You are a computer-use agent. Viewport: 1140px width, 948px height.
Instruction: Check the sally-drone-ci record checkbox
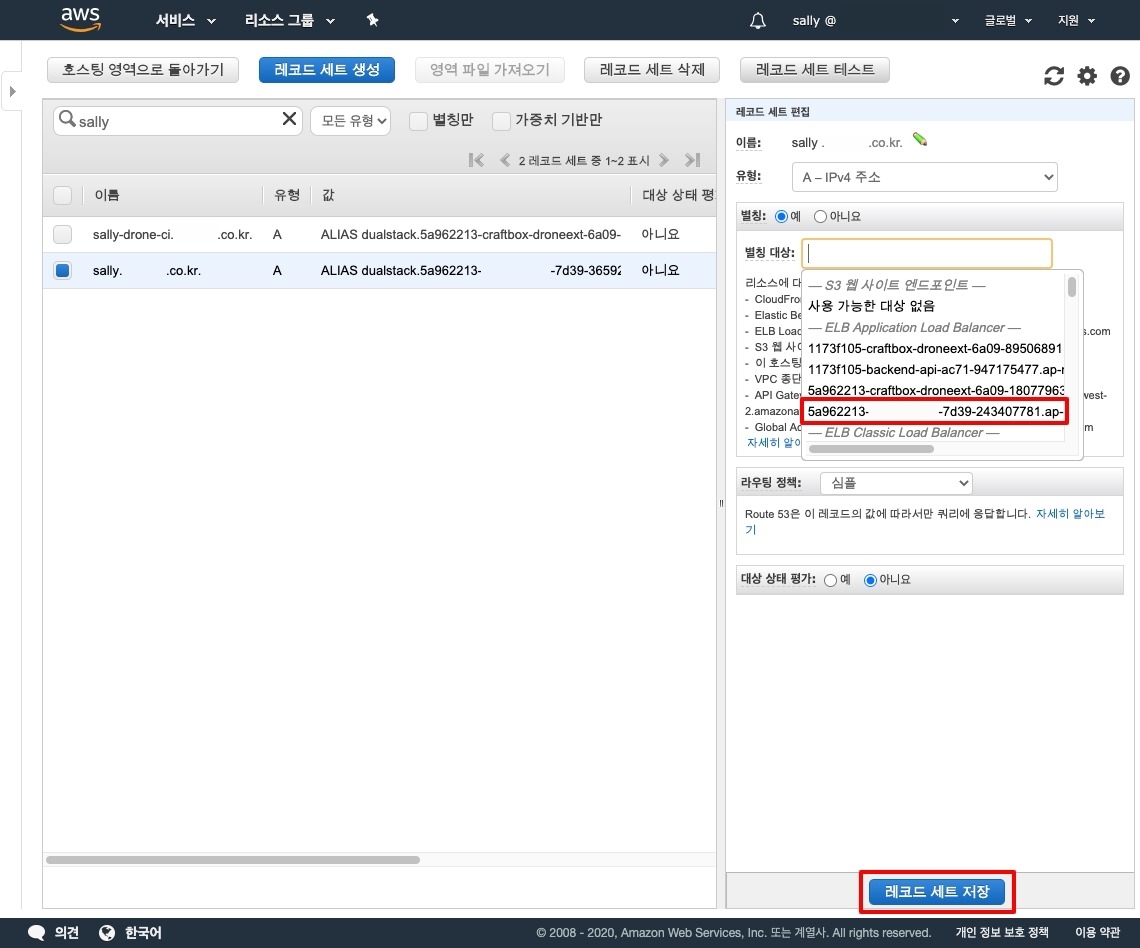click(63, 234)
